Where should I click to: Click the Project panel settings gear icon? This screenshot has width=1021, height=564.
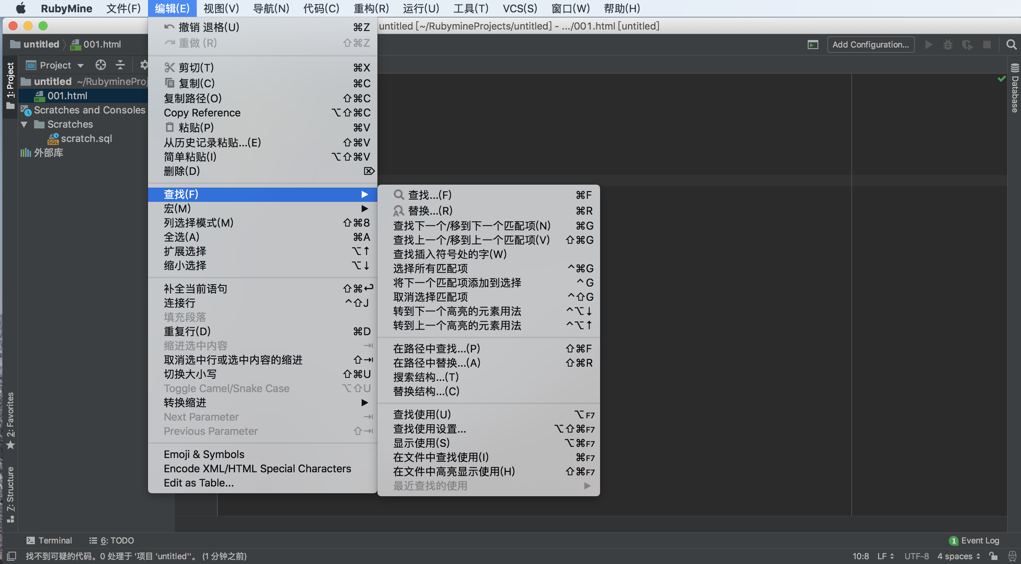pos(143,65)
